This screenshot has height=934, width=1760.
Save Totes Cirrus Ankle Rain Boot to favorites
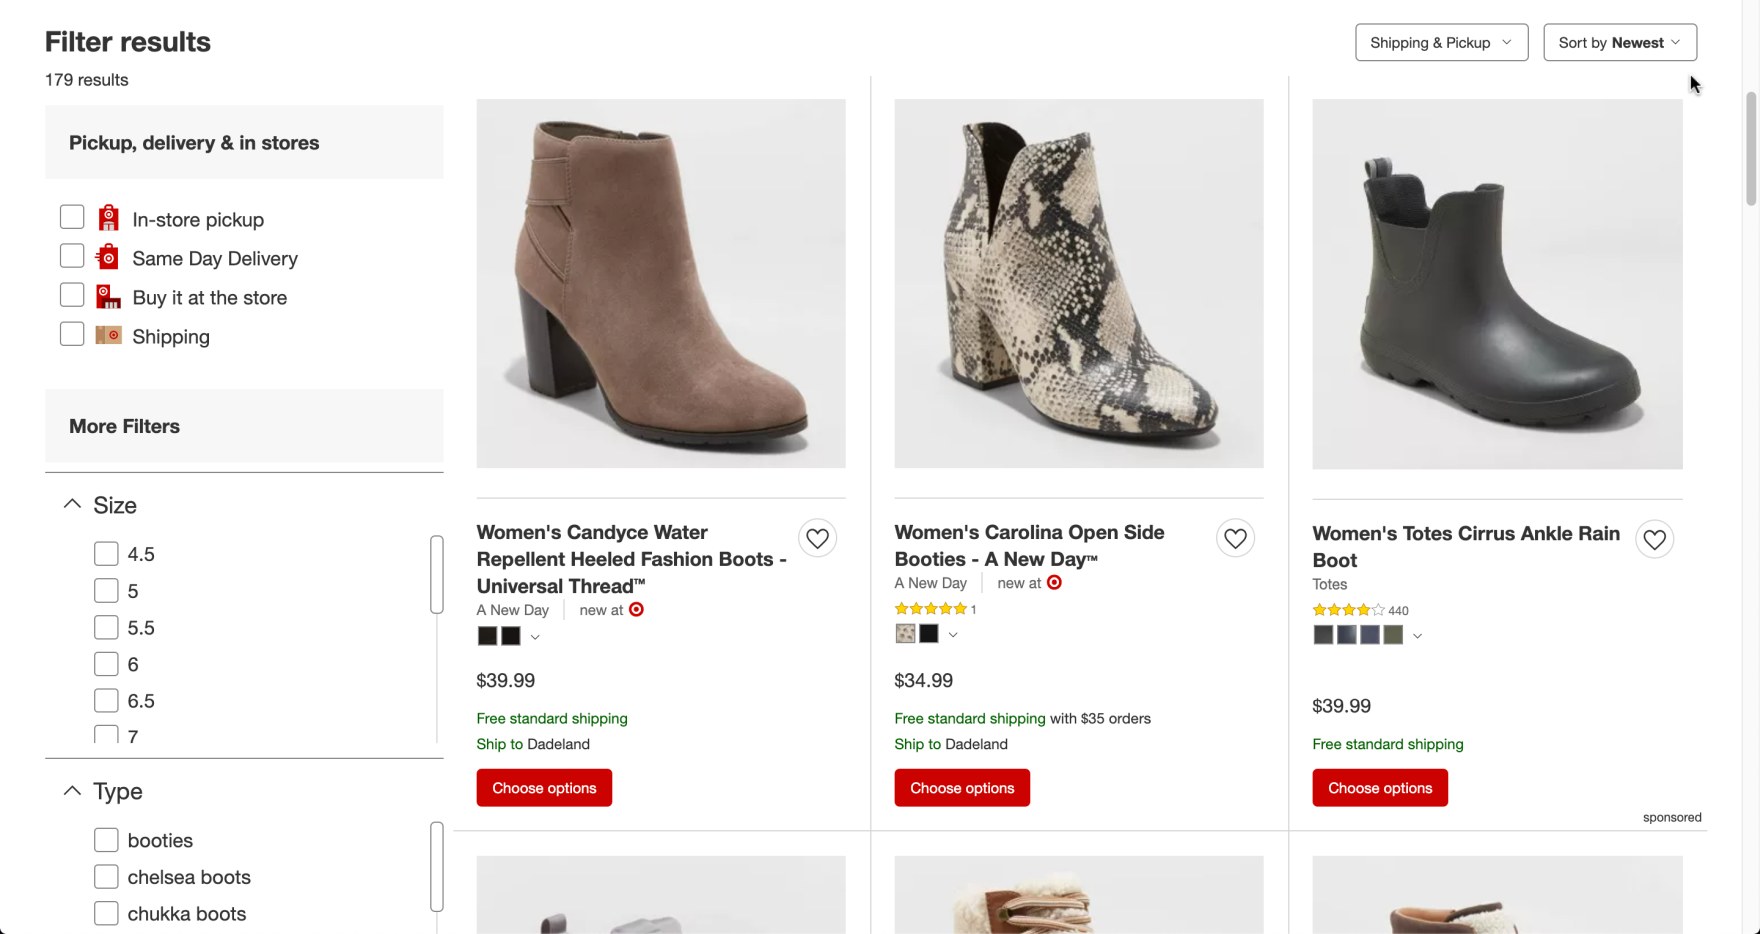coord(1654,540)
